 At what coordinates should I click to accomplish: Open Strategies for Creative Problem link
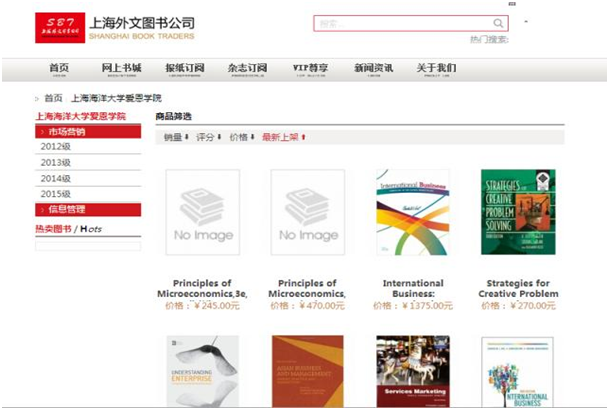pyautogui.click(x=518, y=288)
